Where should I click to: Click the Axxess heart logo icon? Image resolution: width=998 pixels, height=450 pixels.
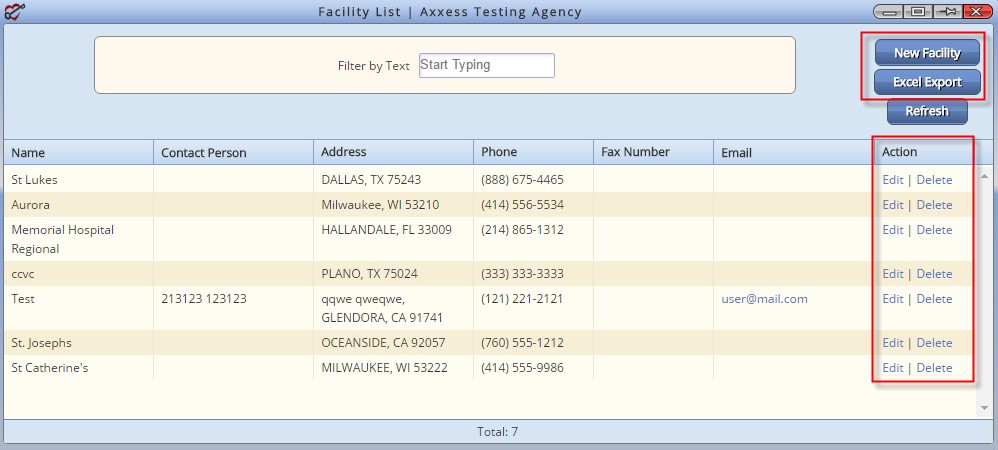pos(14,11)
